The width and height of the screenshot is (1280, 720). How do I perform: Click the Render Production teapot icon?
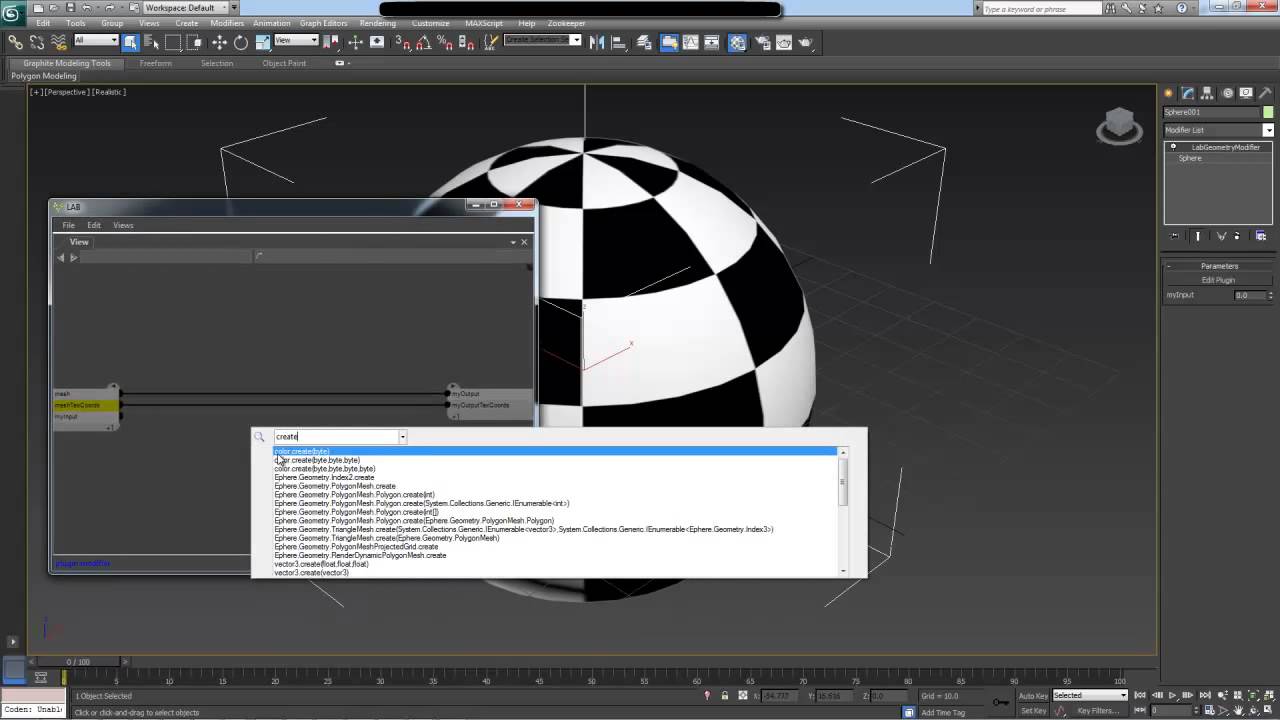click(806, 42)
